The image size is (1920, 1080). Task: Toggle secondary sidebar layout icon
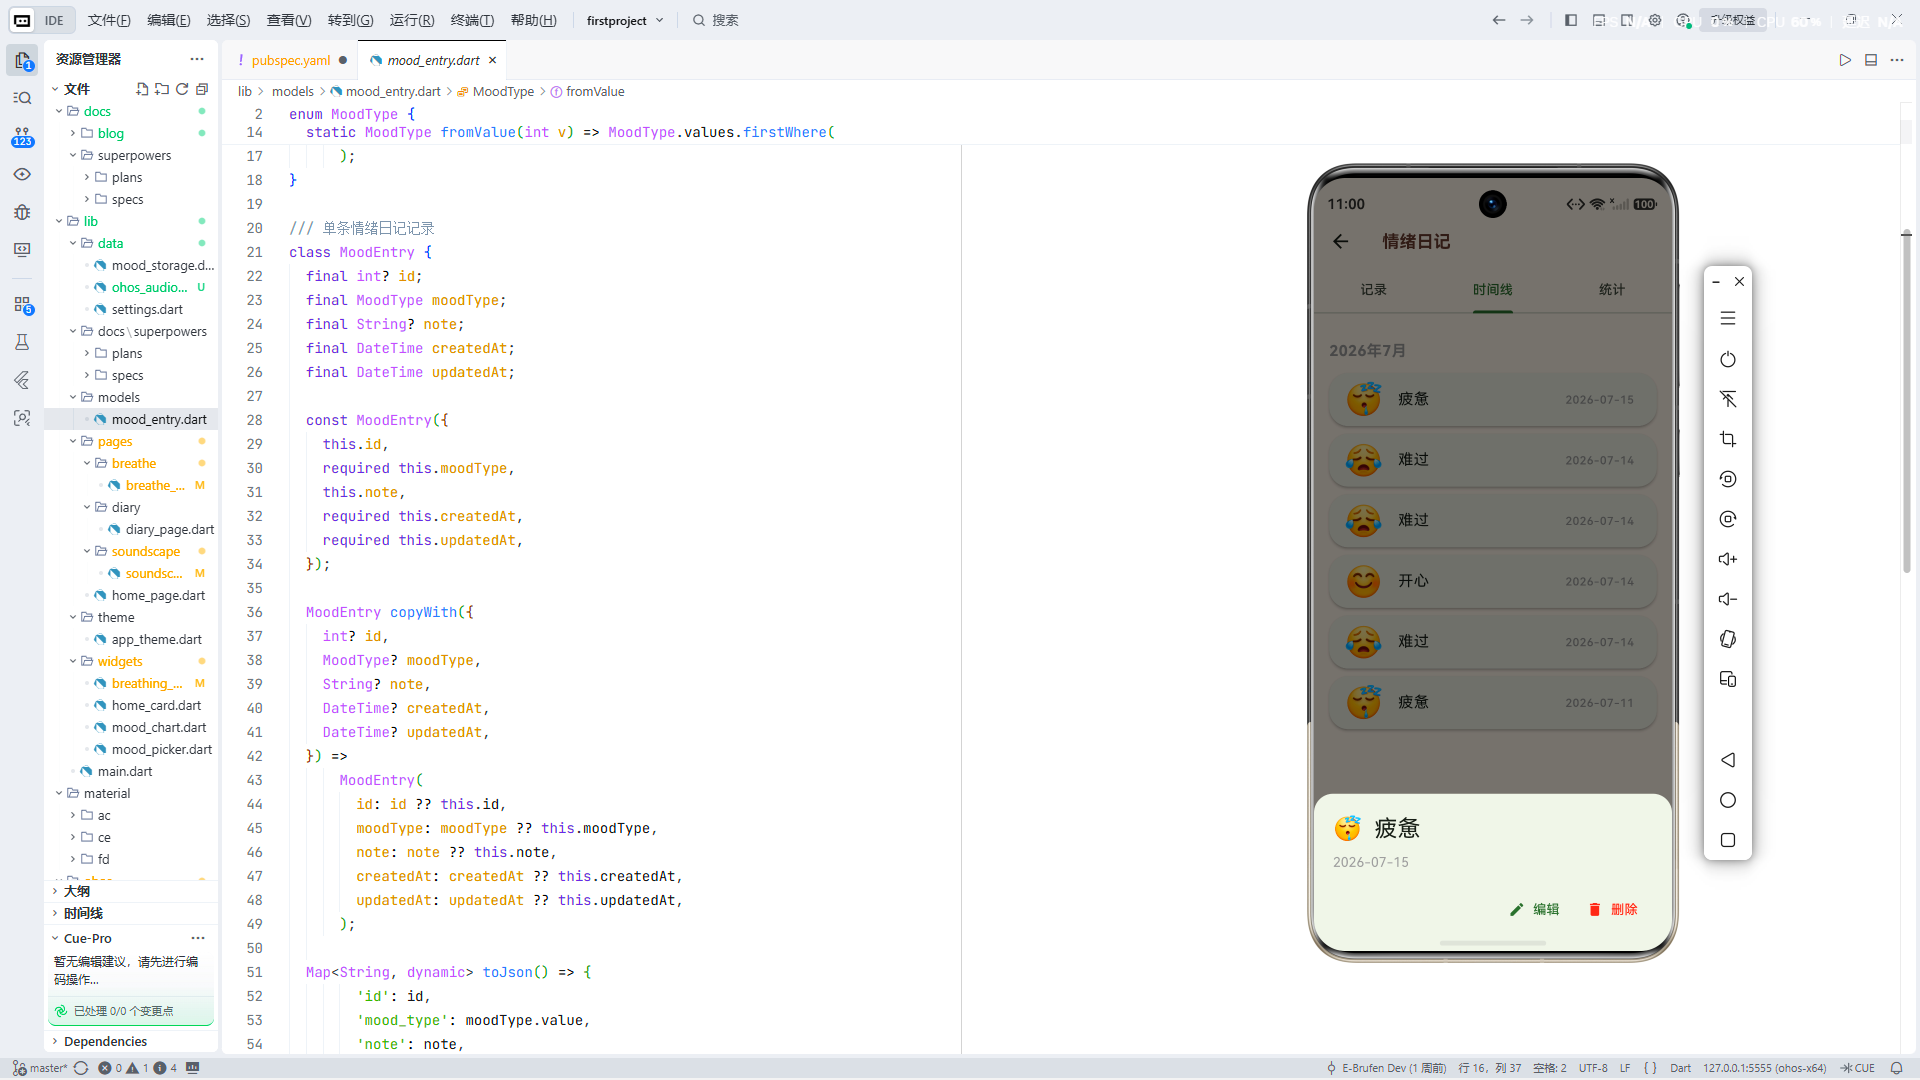coord(1627,20)
